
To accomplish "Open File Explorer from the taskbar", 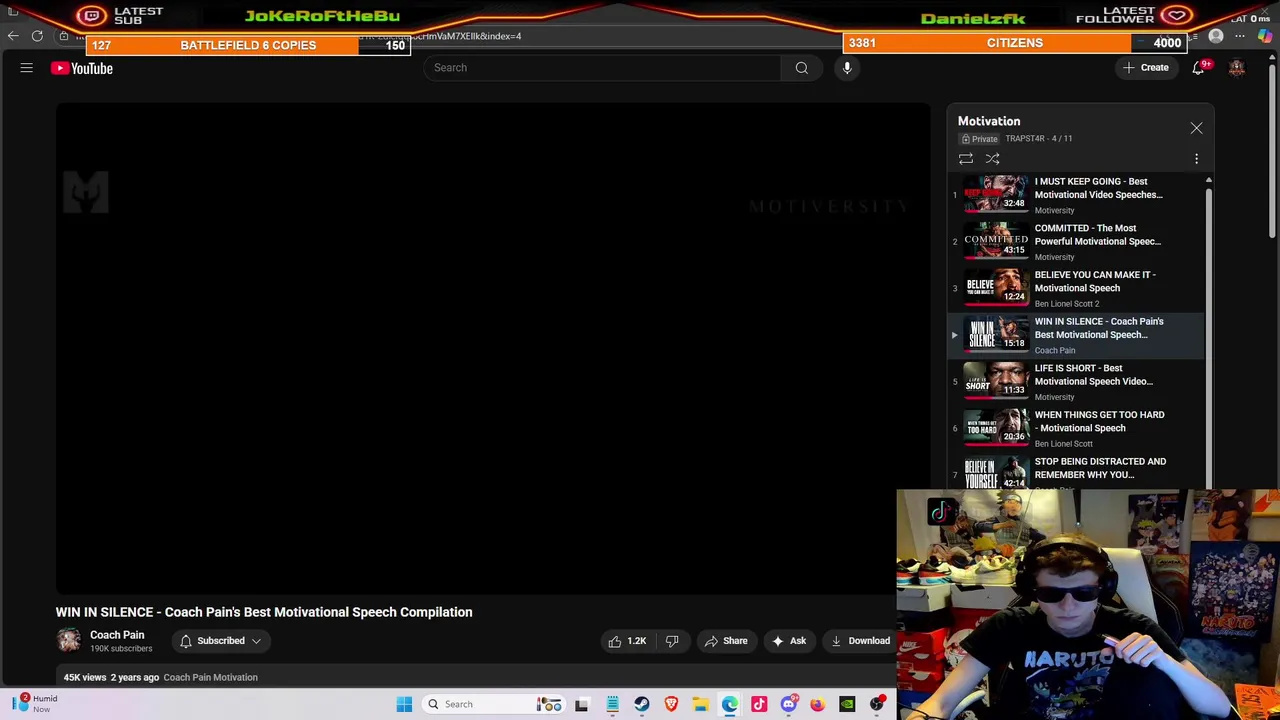I will point(700,704).
